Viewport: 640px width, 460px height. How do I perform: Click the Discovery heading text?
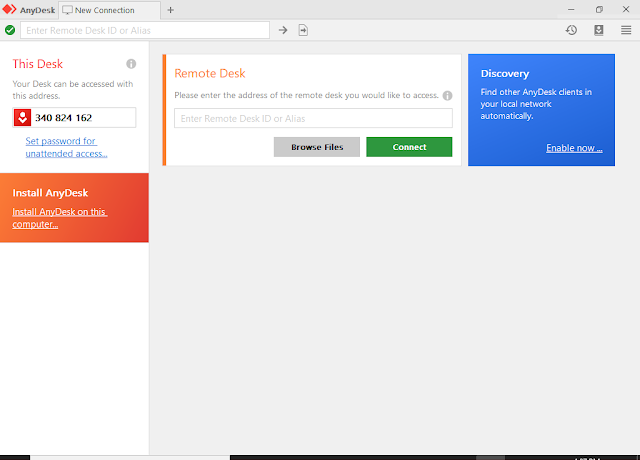pos(505,74)
